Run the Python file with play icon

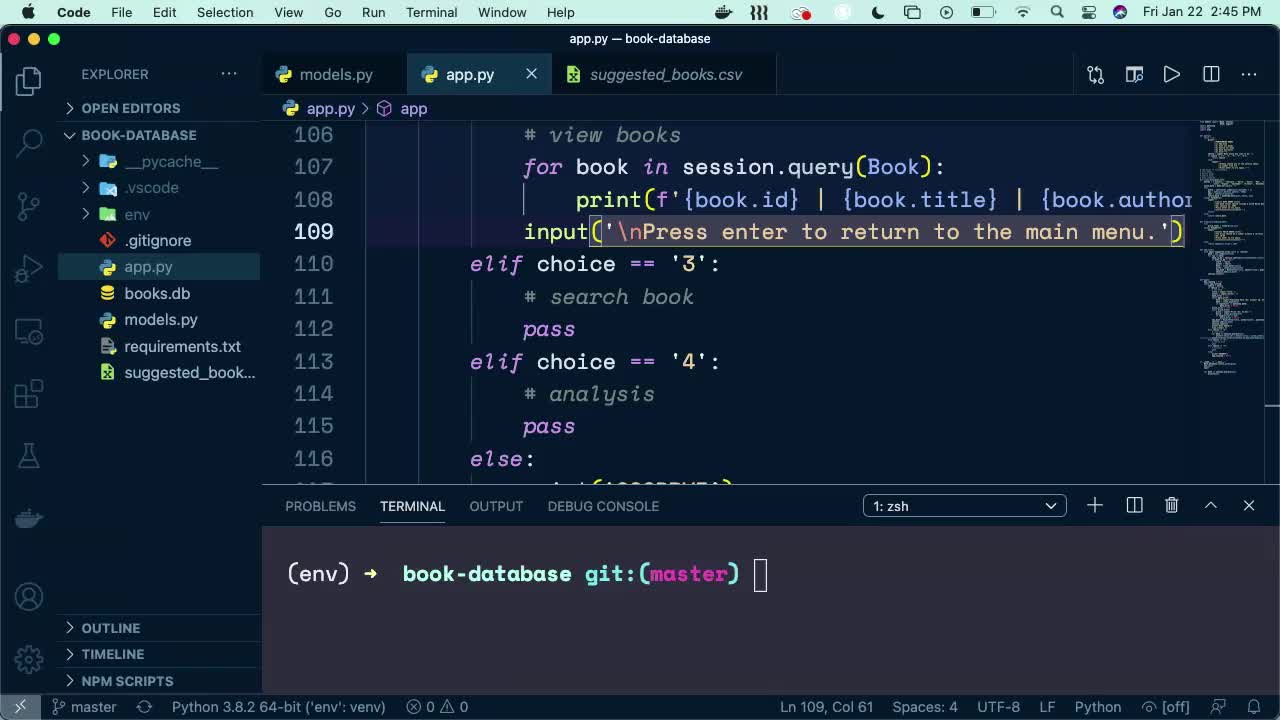[x=1172, y=74]
